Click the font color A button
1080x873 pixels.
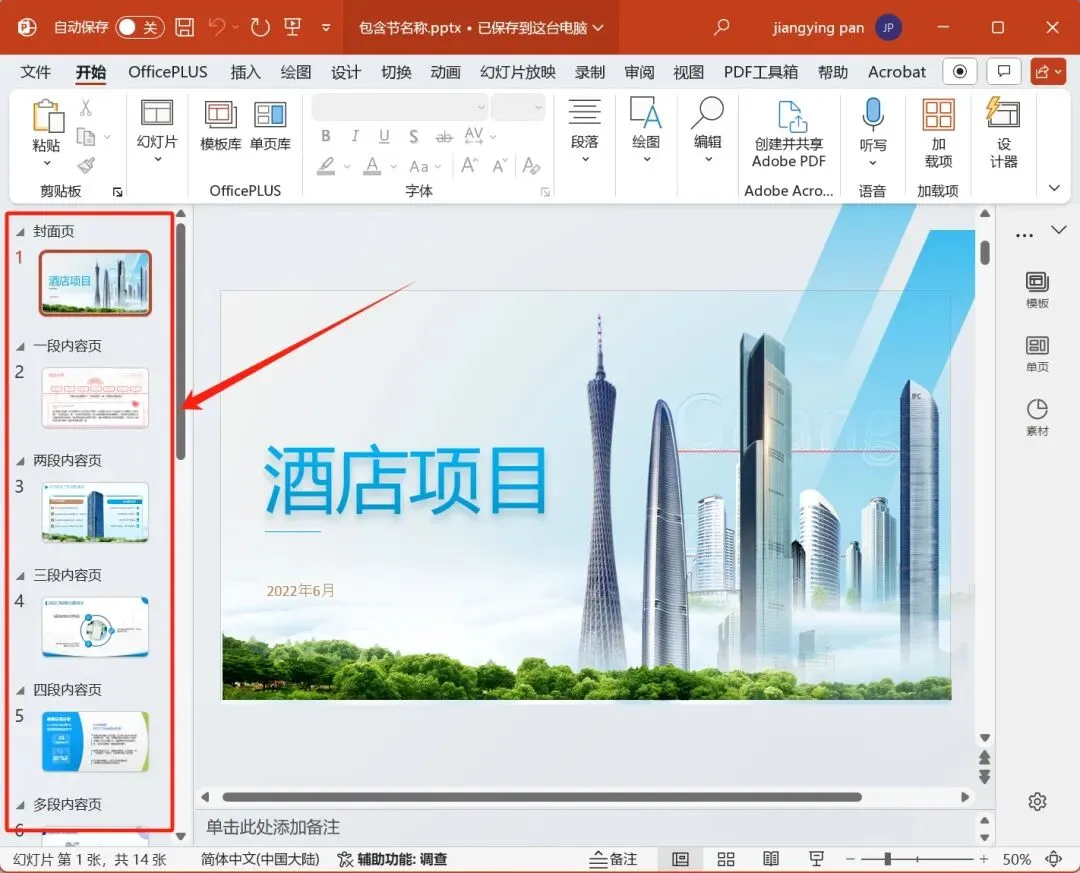coord(373,166)
